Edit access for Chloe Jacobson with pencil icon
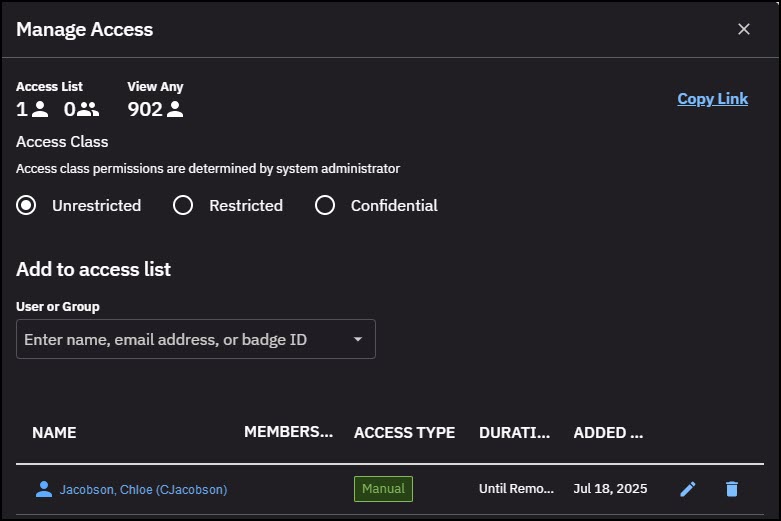The image size is (781, 521). 688,489
